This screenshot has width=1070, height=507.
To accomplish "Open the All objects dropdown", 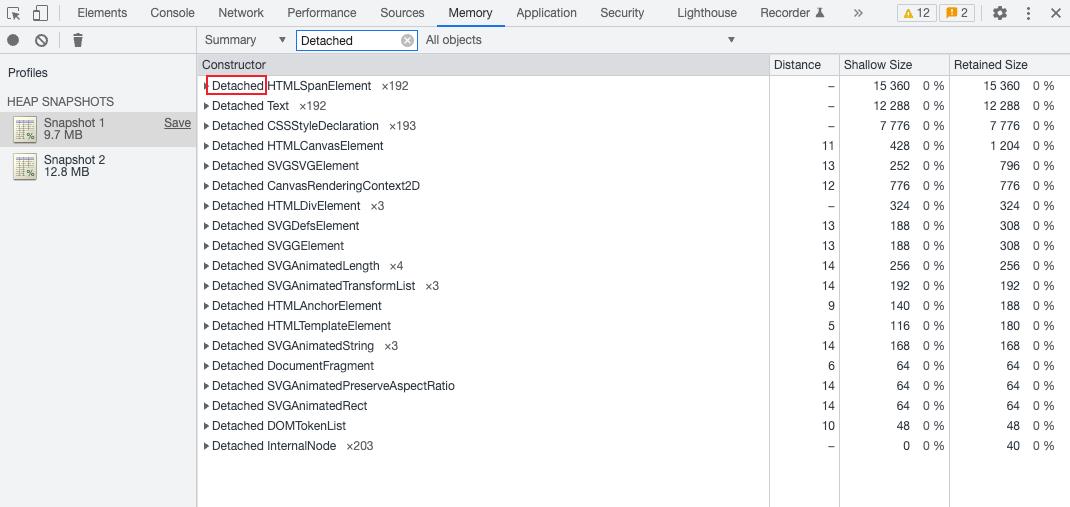I will coord(580,40).
